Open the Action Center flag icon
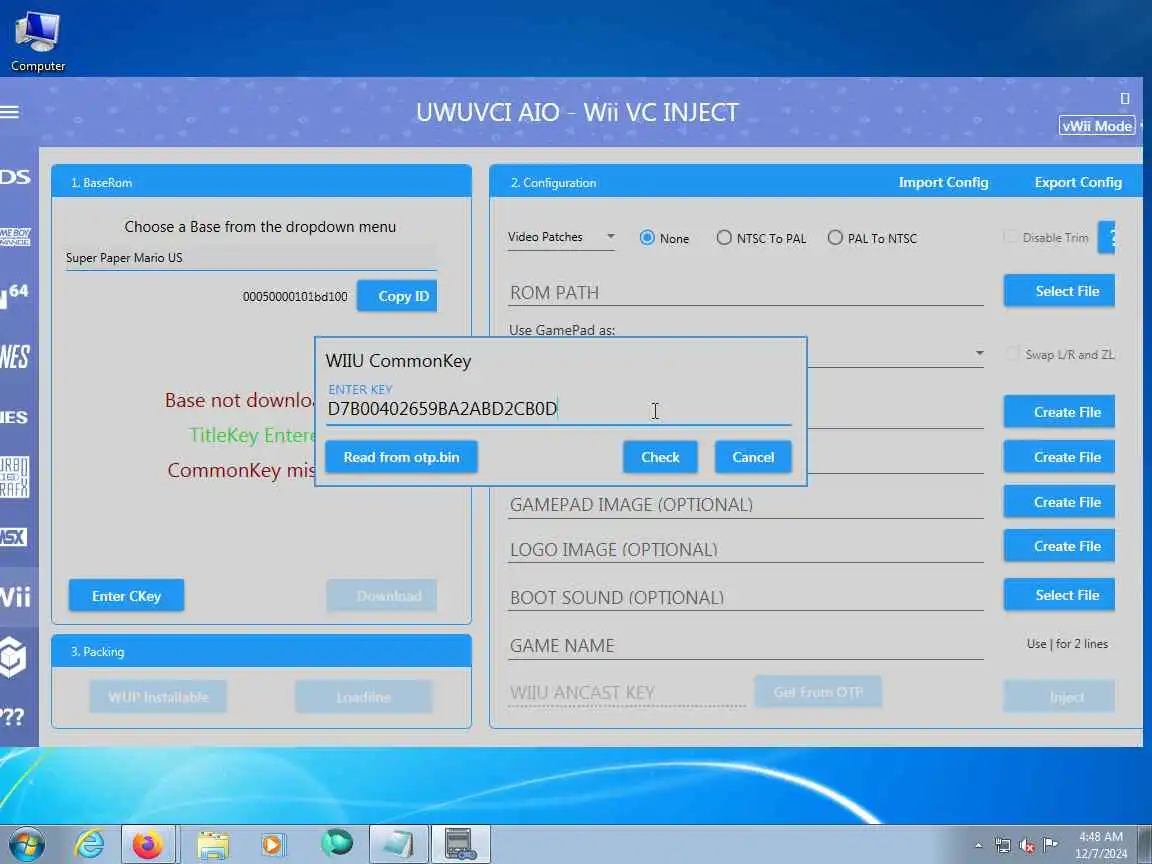1152x864 pixels. pos(1051,844)
